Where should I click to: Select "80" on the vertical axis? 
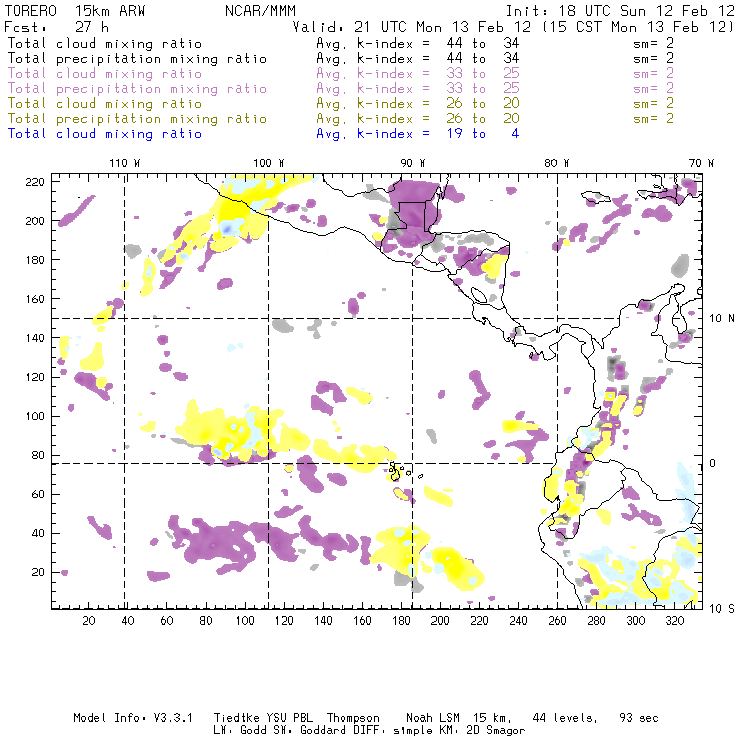38,455
